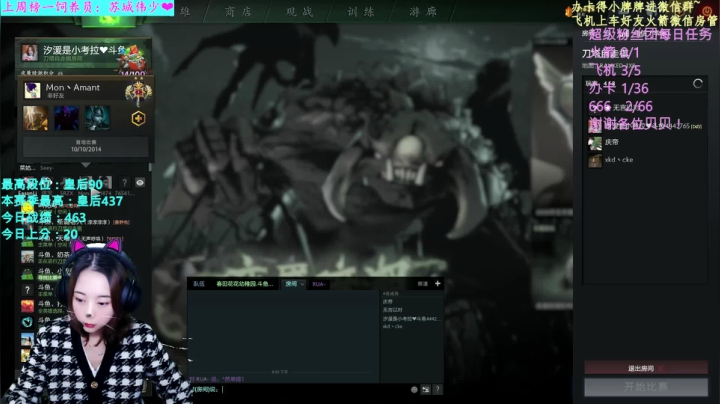Screen dimensions: 720x404
Task: Click 退出房间 leave lobby button
Action: coord(646,368)
